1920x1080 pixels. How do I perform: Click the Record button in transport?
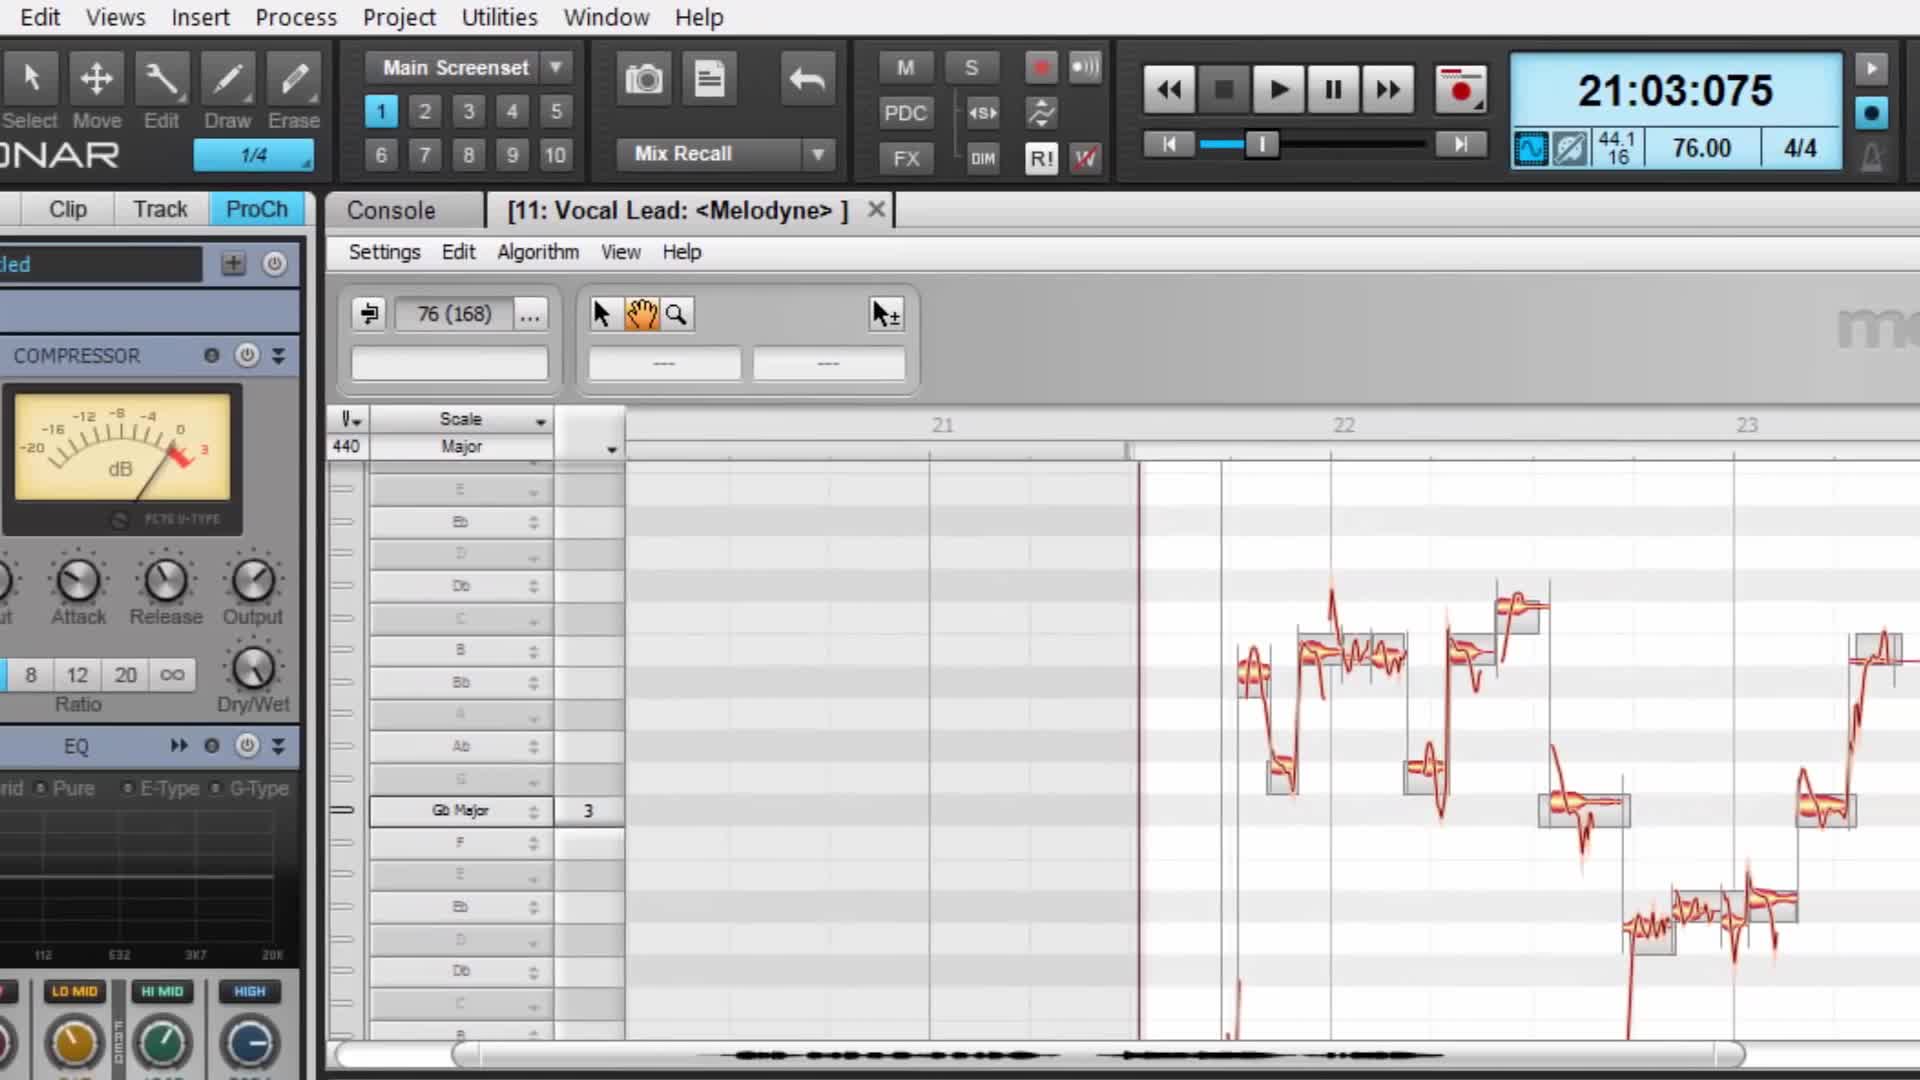coord(1460,90)
